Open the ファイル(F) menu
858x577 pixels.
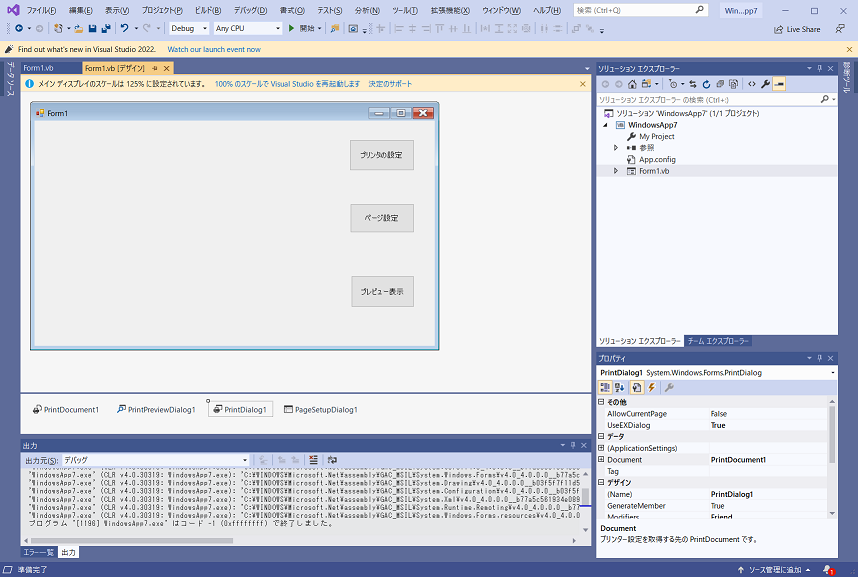coord(42,10)
